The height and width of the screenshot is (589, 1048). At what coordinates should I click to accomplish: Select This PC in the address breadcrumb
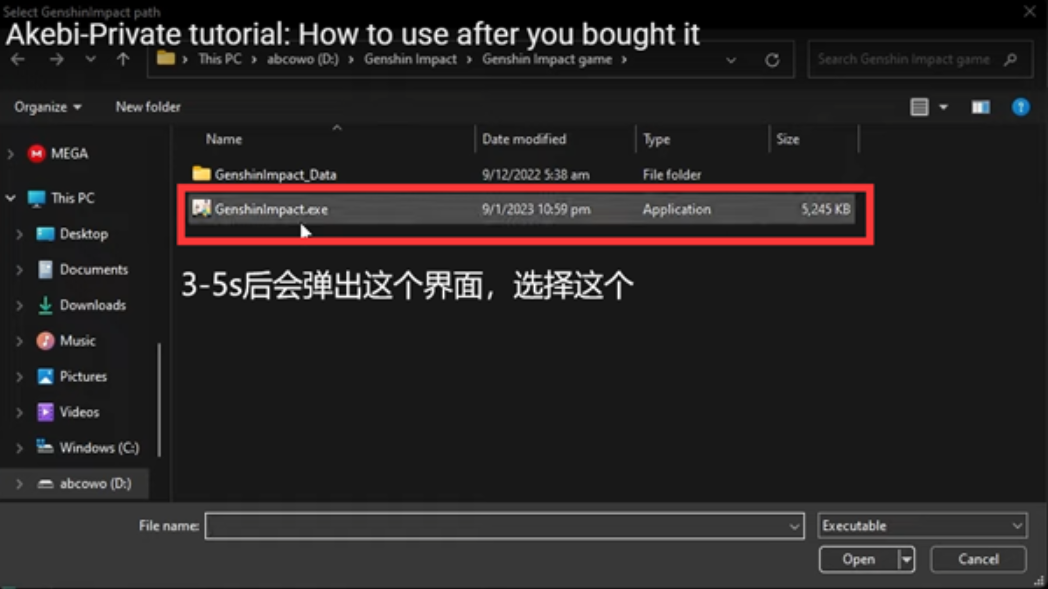tap(220, 59)
